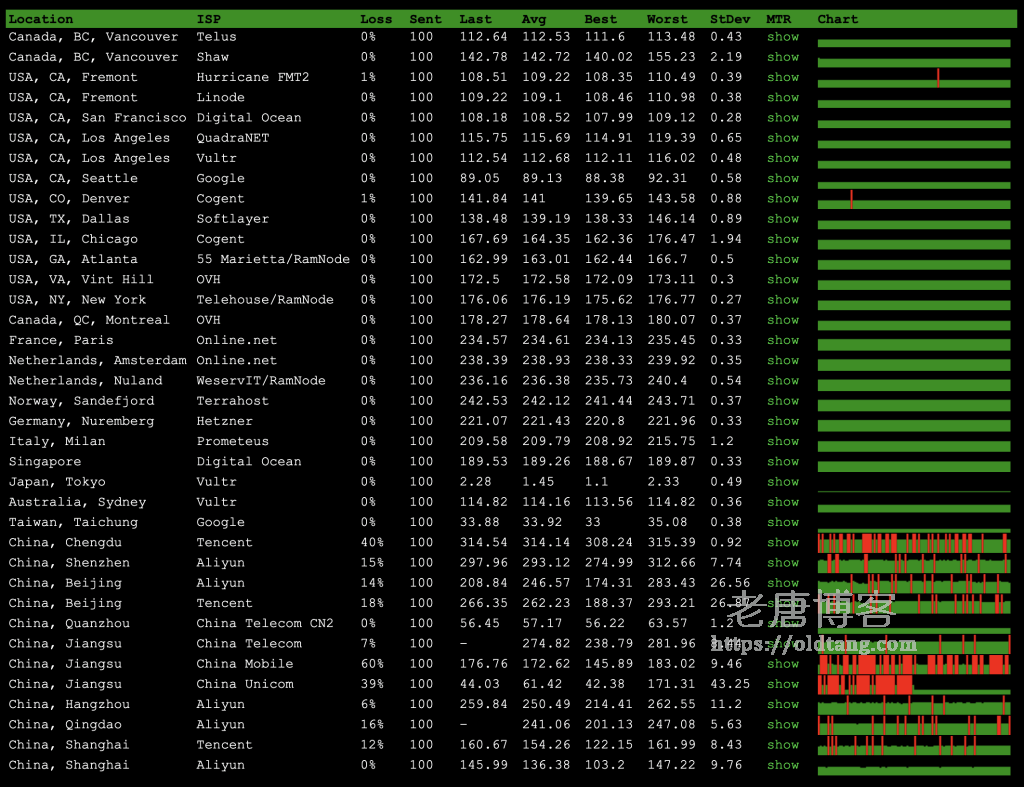Show MTR for Australia, Sydney Vultr row
The height and width of the screenshot is (787, 1024).
click(783, 502)
